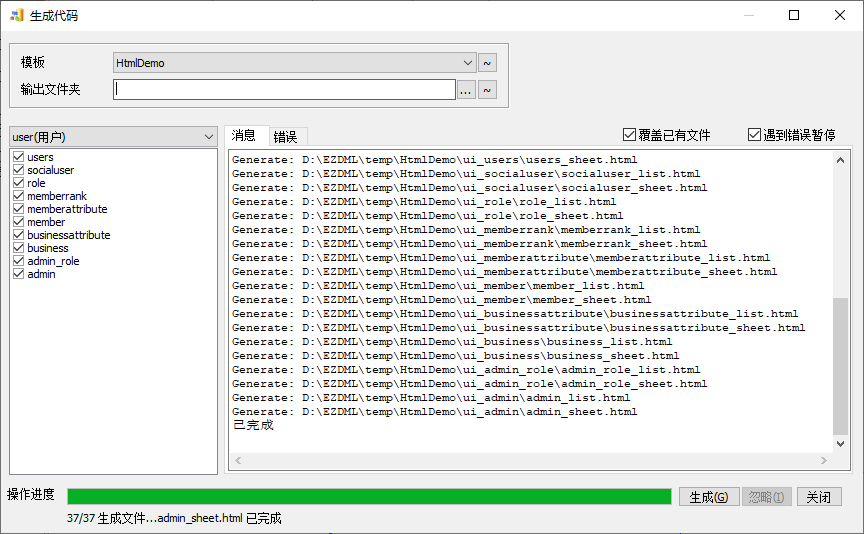Toggle the businessattribute checkbox
The width and height of the screenshot is (864, 534).
[x=18, y=235]
